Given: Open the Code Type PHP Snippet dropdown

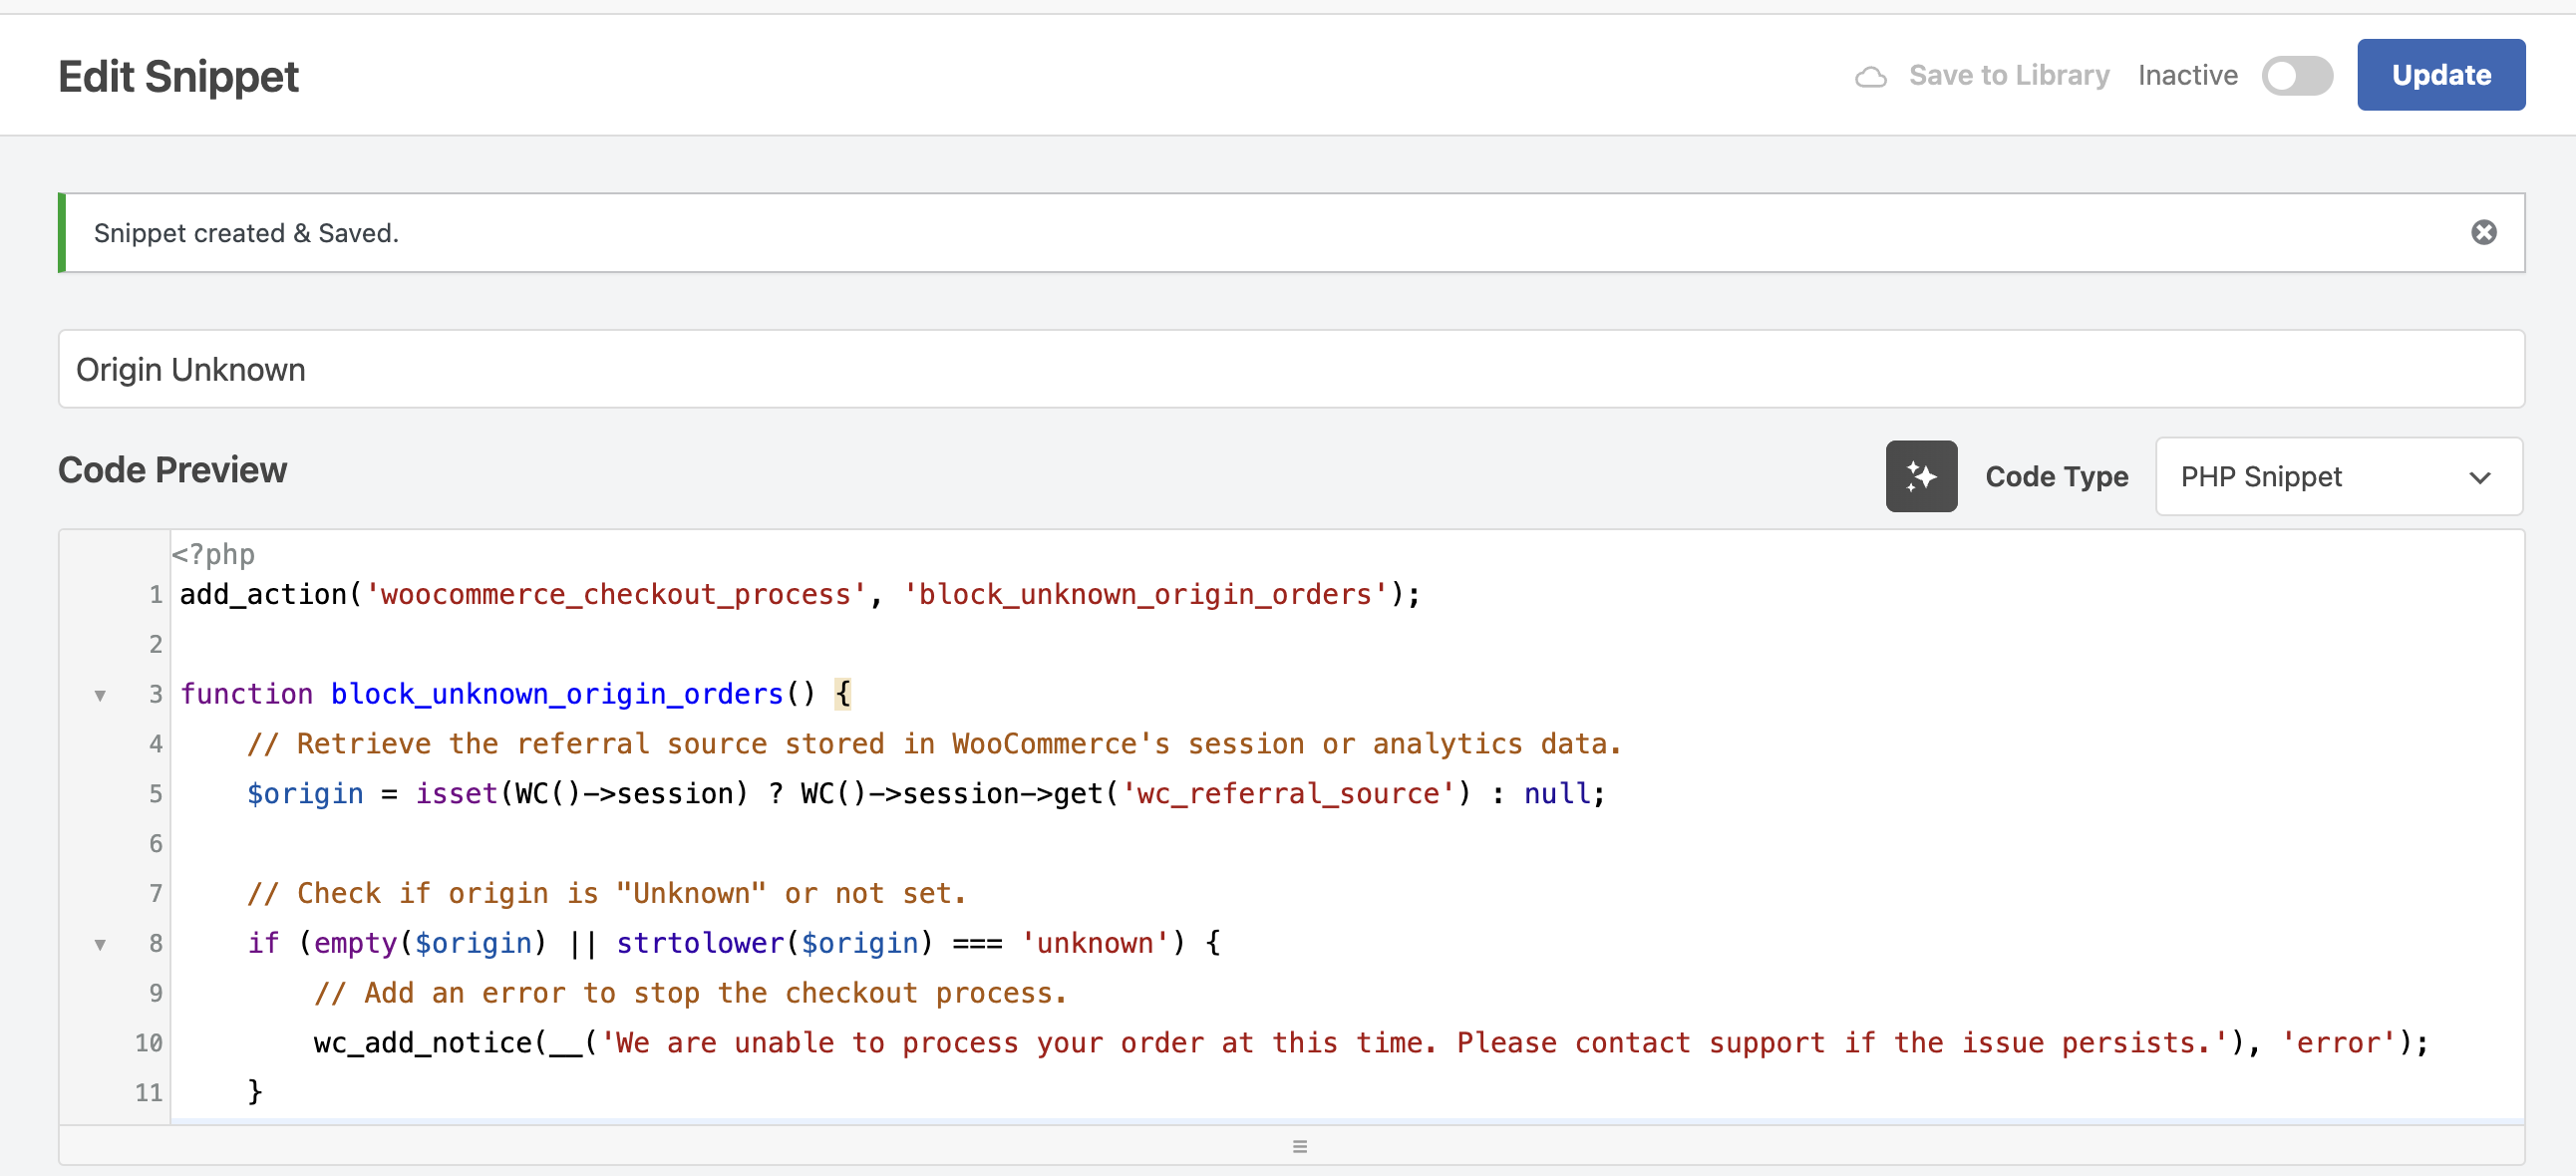Looking at the screenshot, I should [2338, 476].
